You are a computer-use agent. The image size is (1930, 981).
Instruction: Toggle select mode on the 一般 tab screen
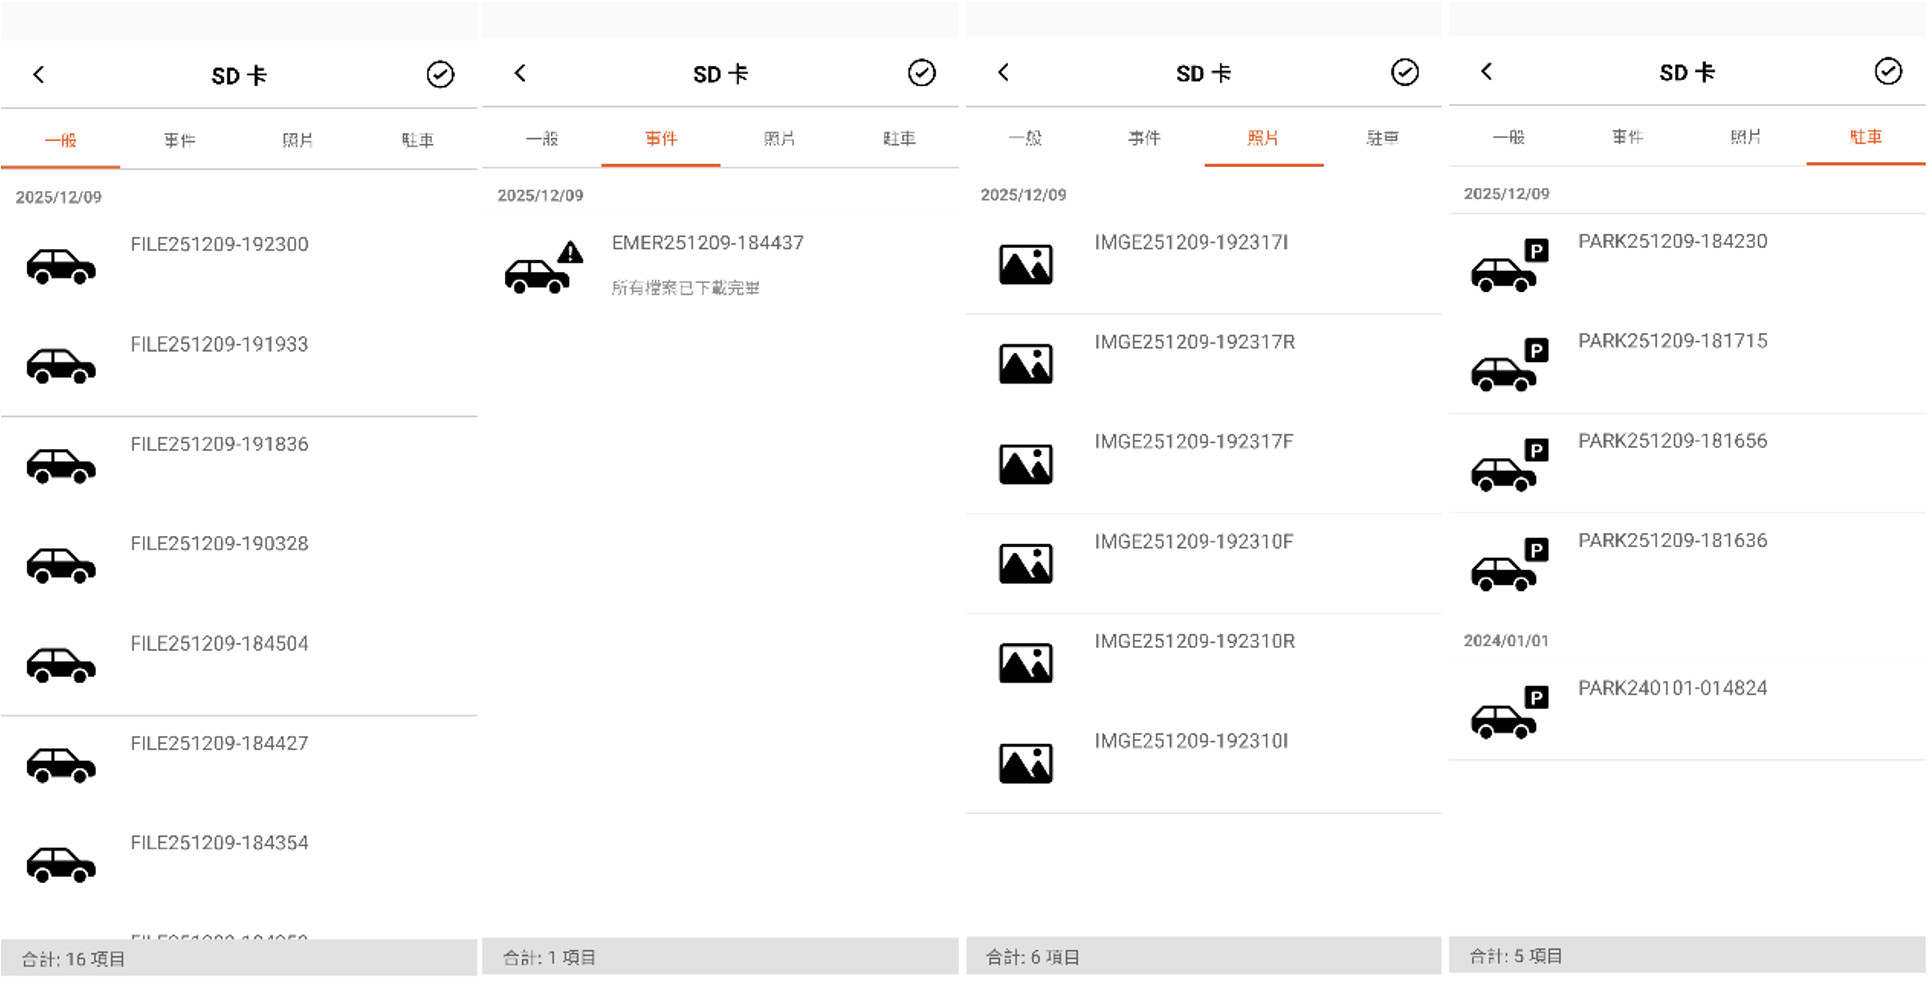click(440, 74)
